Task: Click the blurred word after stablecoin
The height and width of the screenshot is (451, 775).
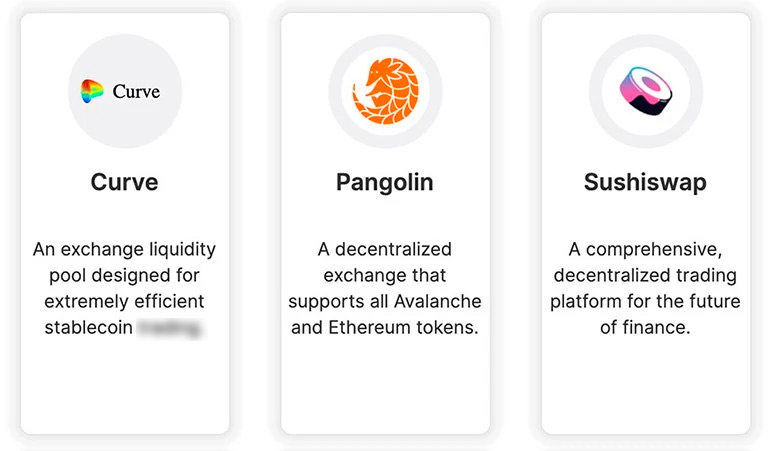Action: coord(171,327)
